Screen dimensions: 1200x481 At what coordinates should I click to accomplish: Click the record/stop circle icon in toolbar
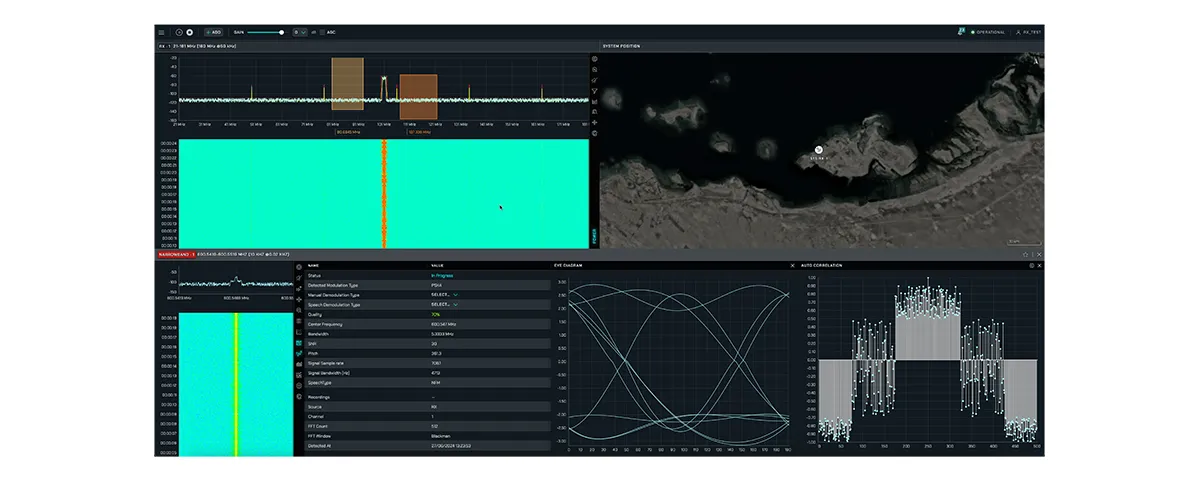[190, 32]
